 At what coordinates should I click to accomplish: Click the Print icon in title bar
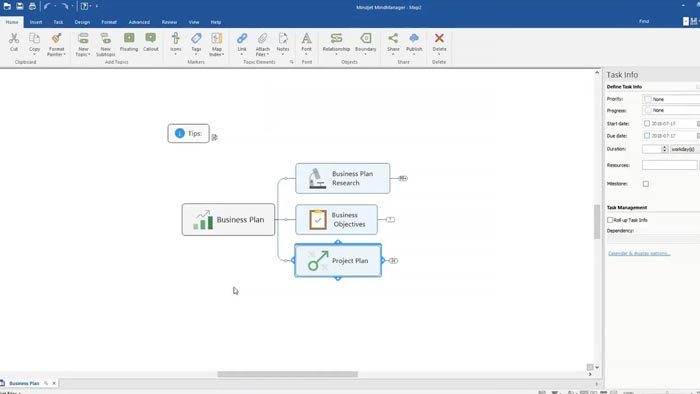[32, 6]
